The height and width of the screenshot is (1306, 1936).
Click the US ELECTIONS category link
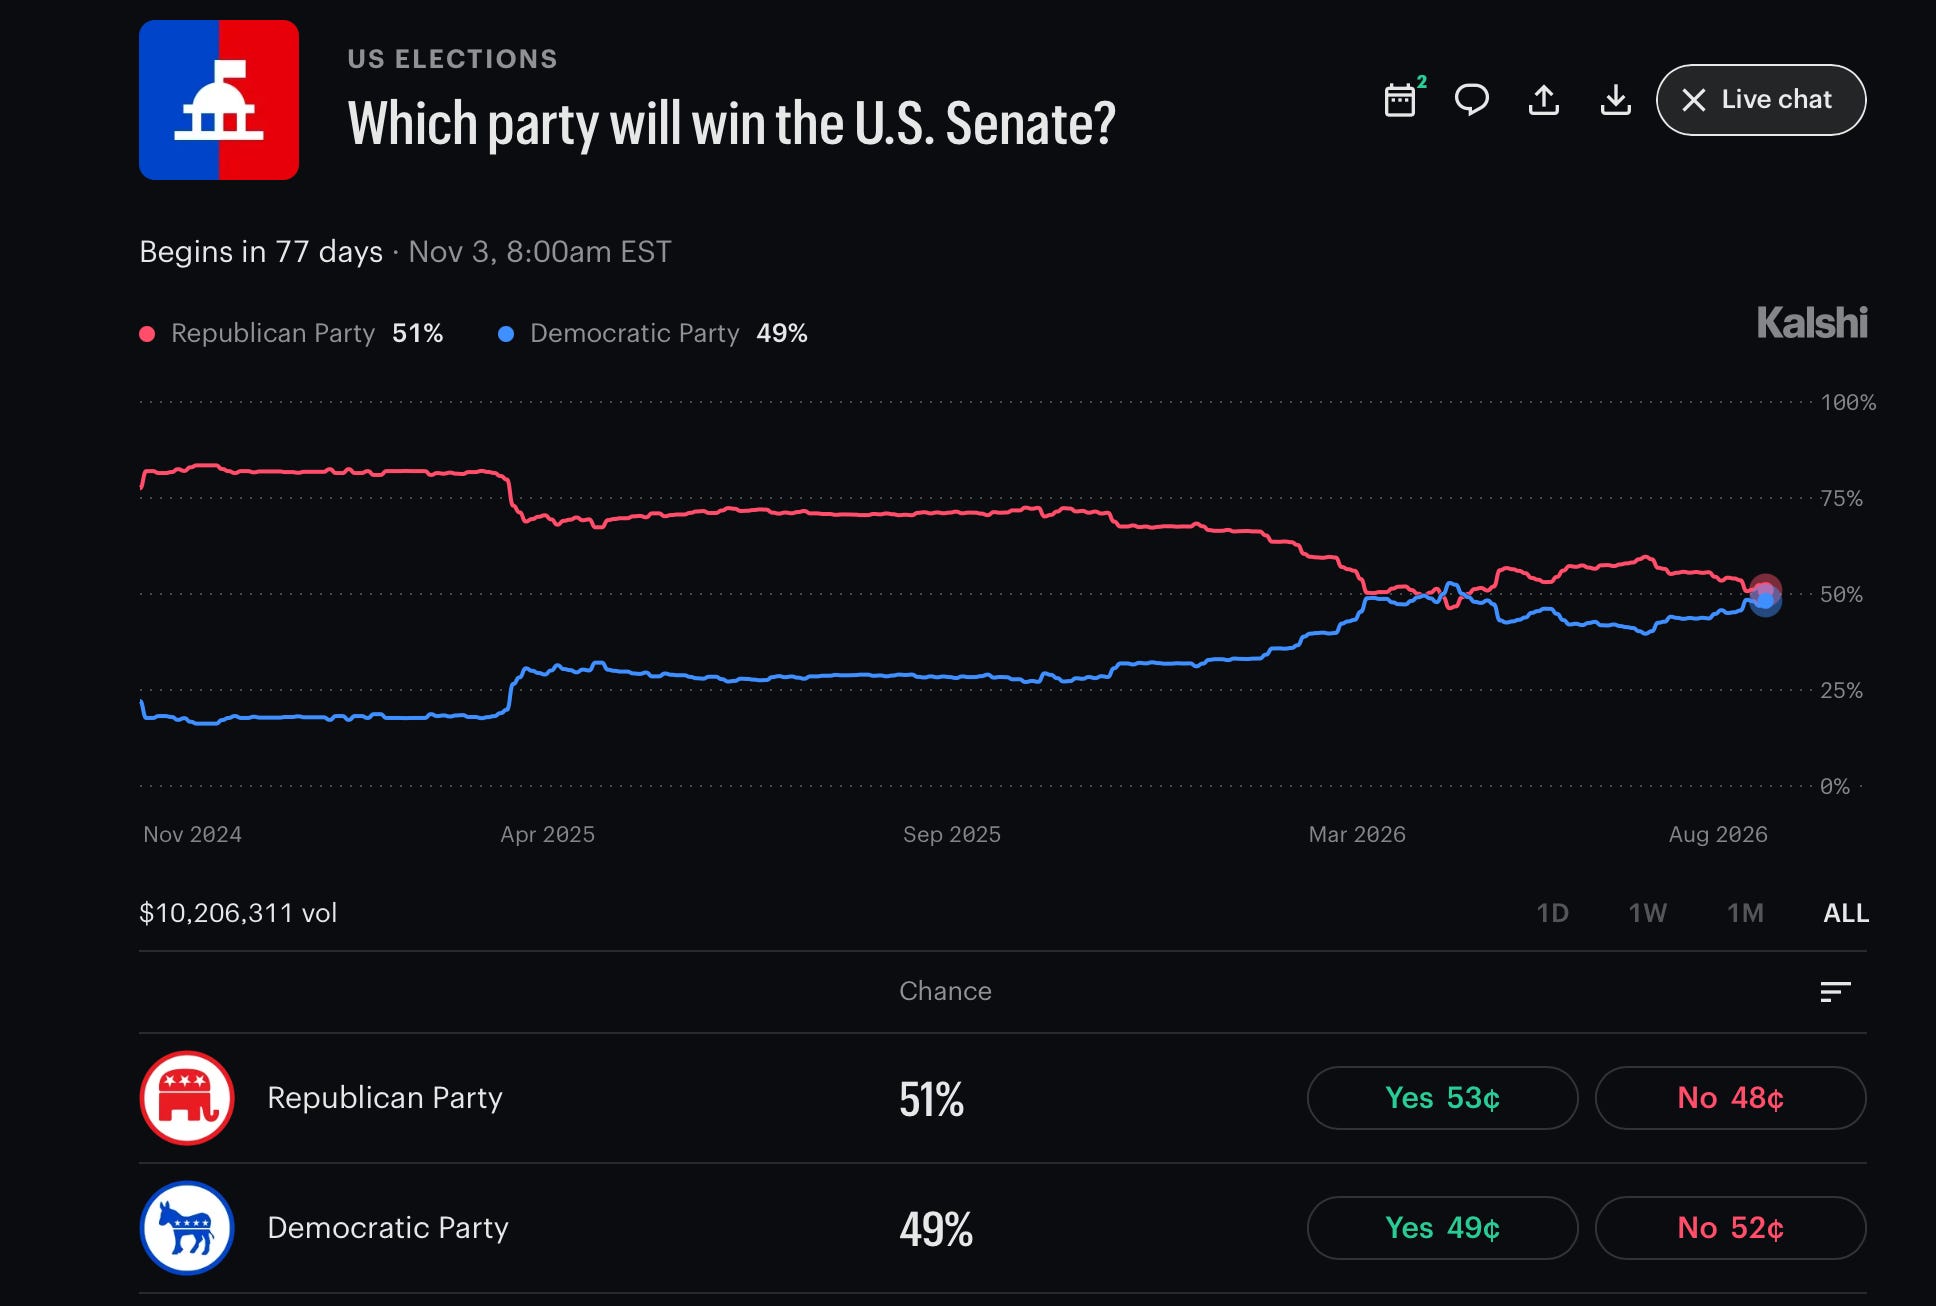coord(452,59)
